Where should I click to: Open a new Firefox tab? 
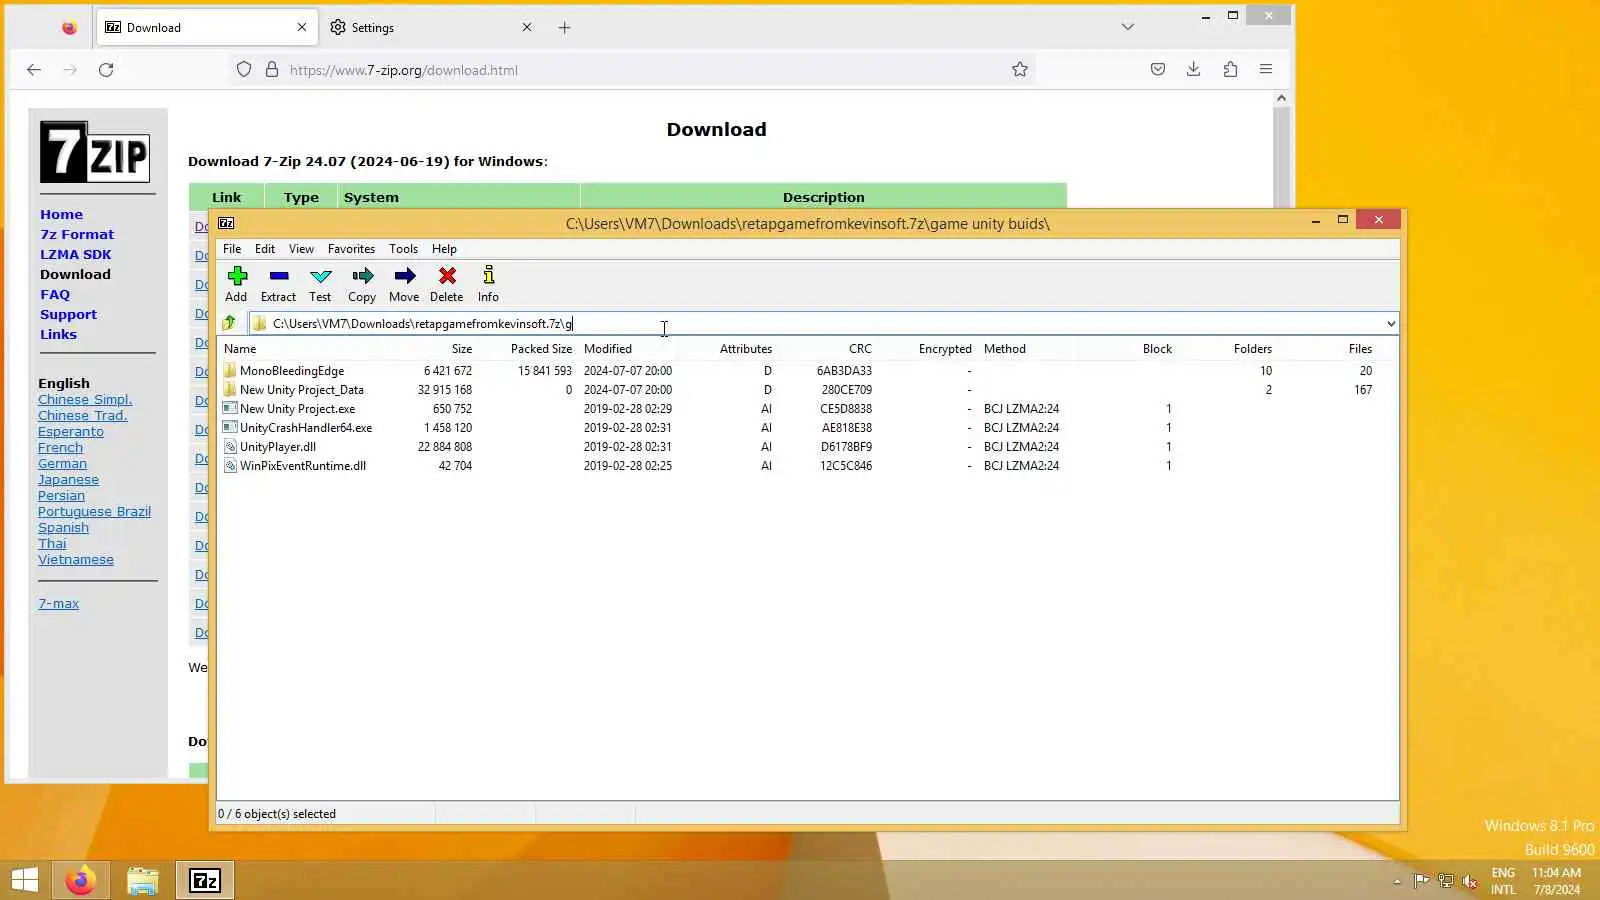click(x=565, y=28)
